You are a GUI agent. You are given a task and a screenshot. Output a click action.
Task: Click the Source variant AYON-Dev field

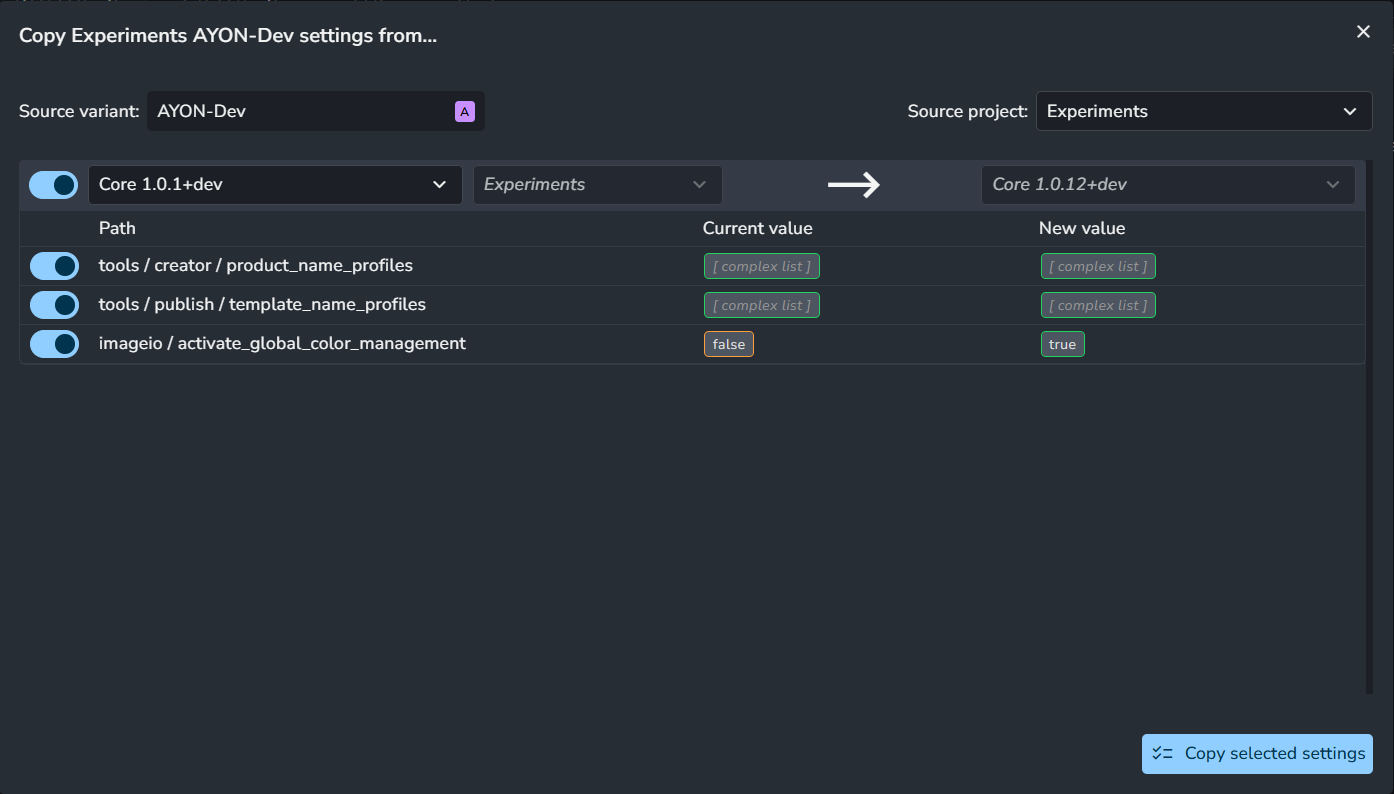(300, 111)
